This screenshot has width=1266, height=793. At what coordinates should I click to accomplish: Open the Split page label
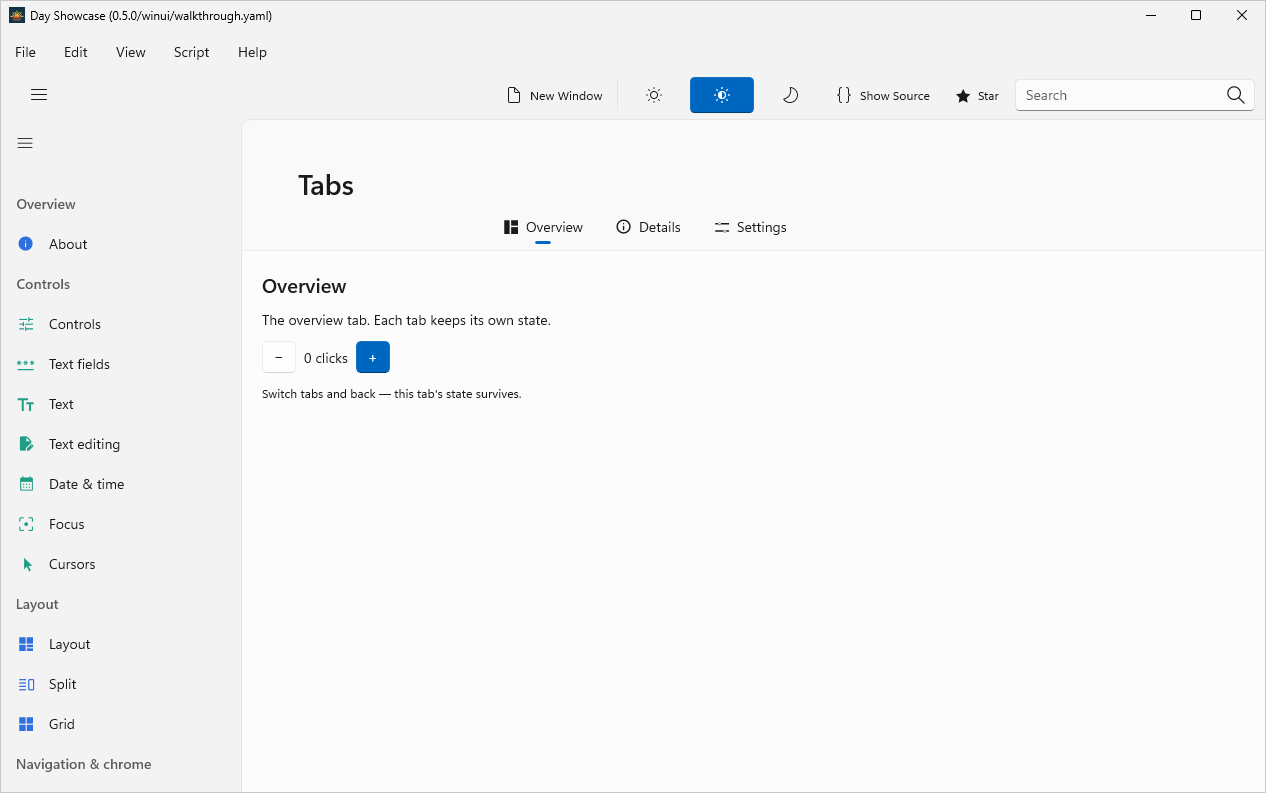[x=63, y=684]
